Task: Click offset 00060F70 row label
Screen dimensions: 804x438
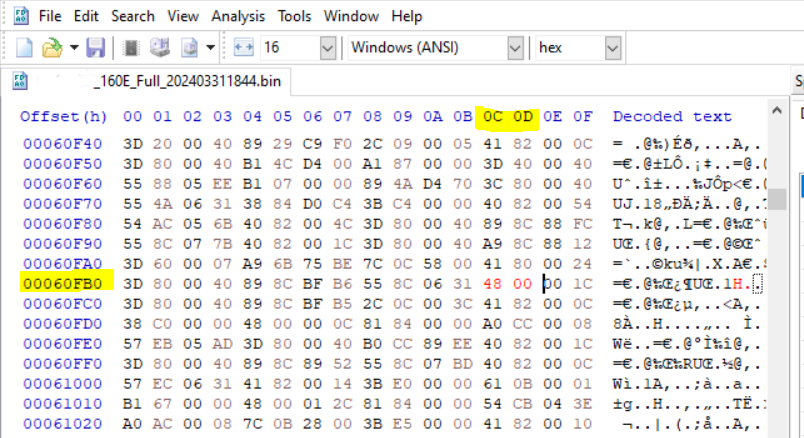Action: click(63, 204)
